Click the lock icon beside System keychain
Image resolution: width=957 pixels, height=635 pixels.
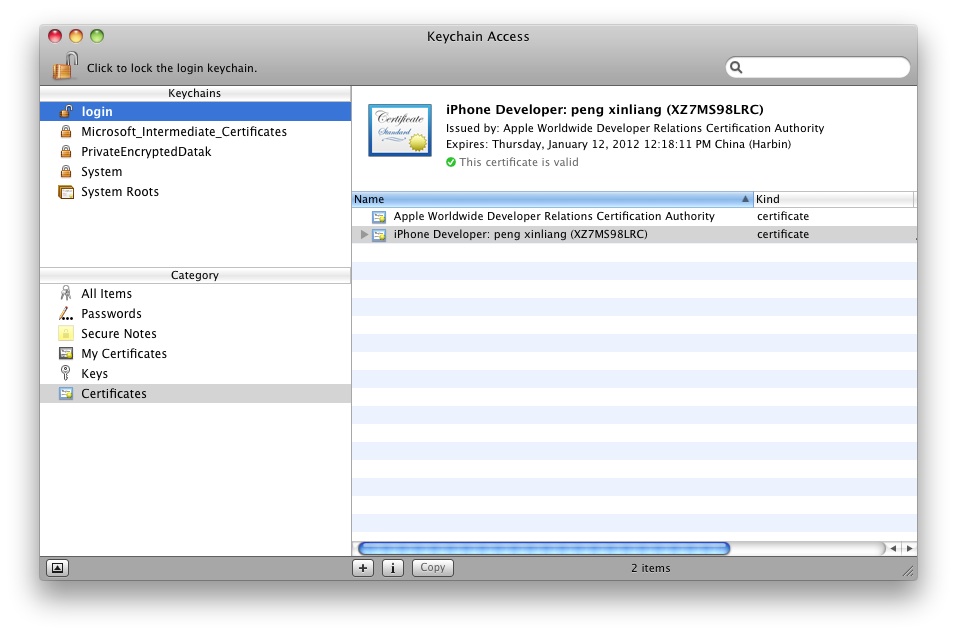[66, 172]
